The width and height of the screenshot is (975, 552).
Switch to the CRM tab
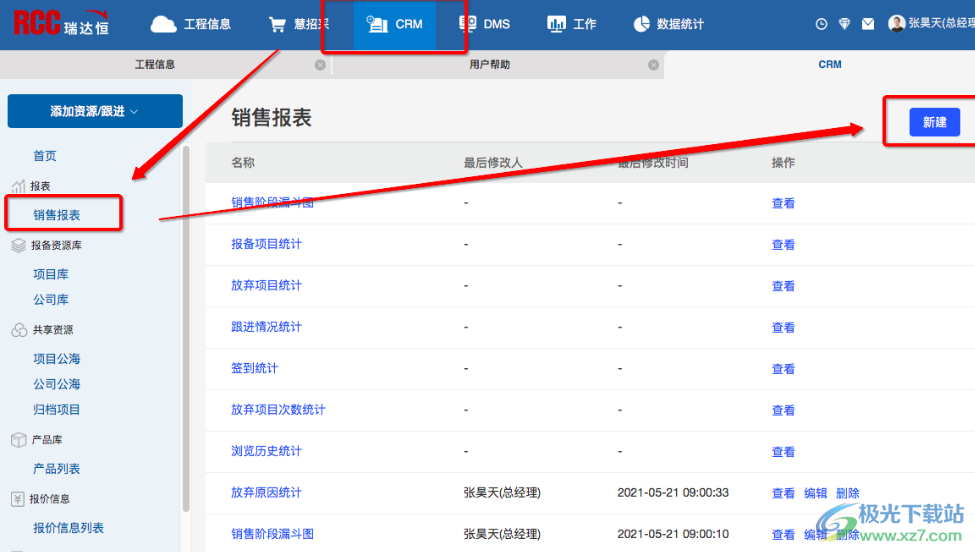(x=829, y=65)
